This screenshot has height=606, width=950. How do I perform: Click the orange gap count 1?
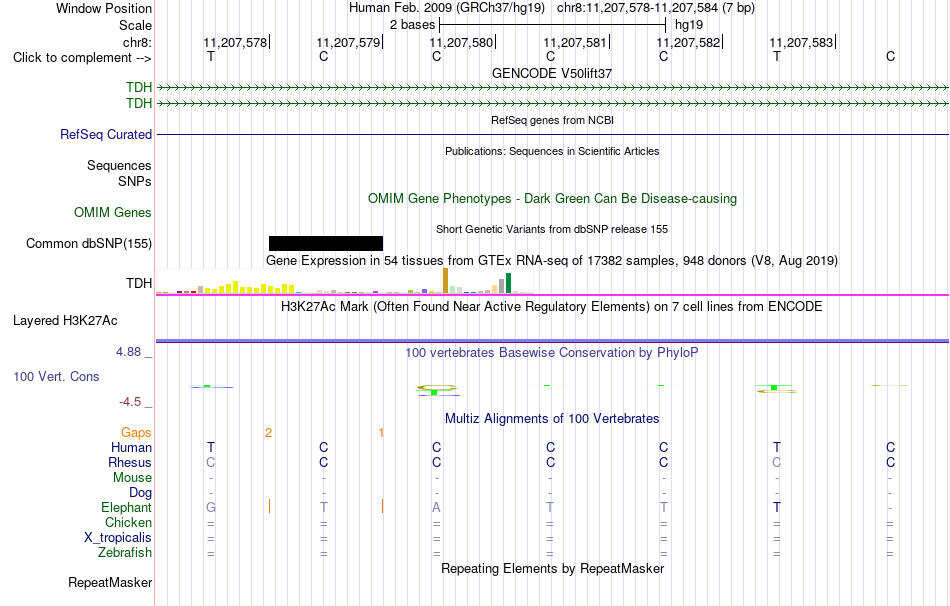(381, 433)
